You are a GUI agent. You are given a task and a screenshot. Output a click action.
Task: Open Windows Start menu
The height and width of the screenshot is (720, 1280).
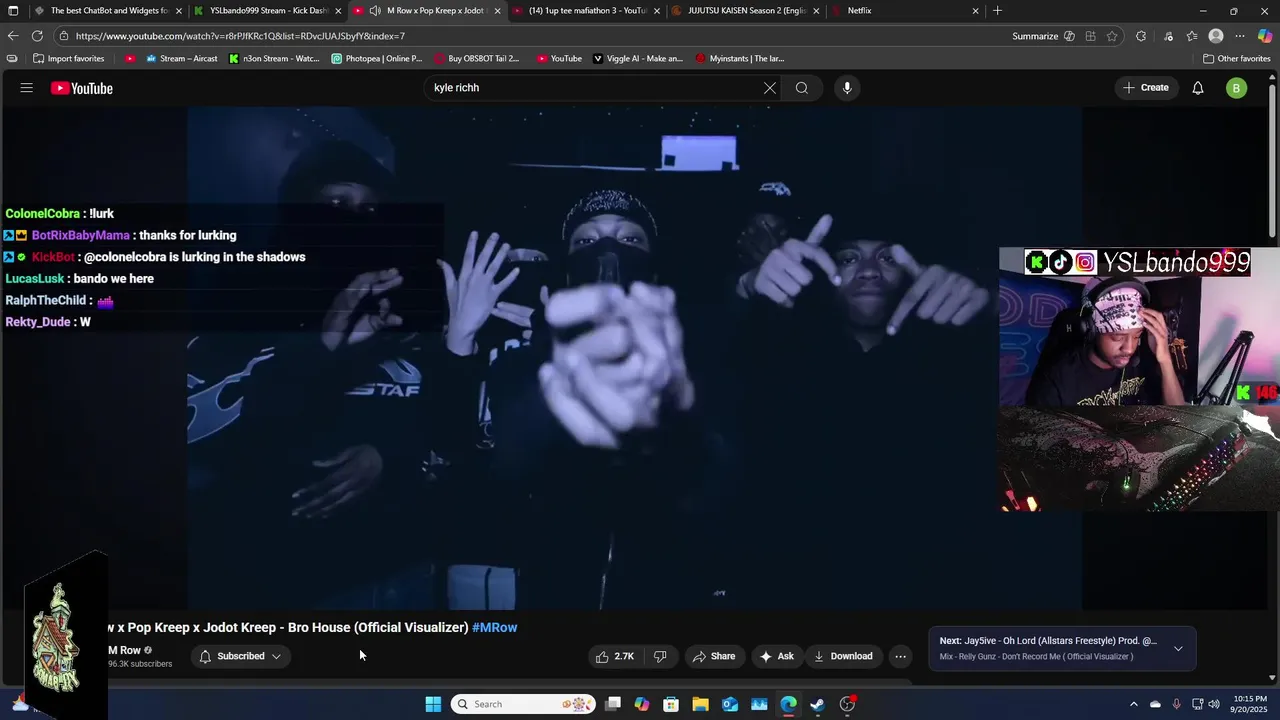(x=433, y=704)
